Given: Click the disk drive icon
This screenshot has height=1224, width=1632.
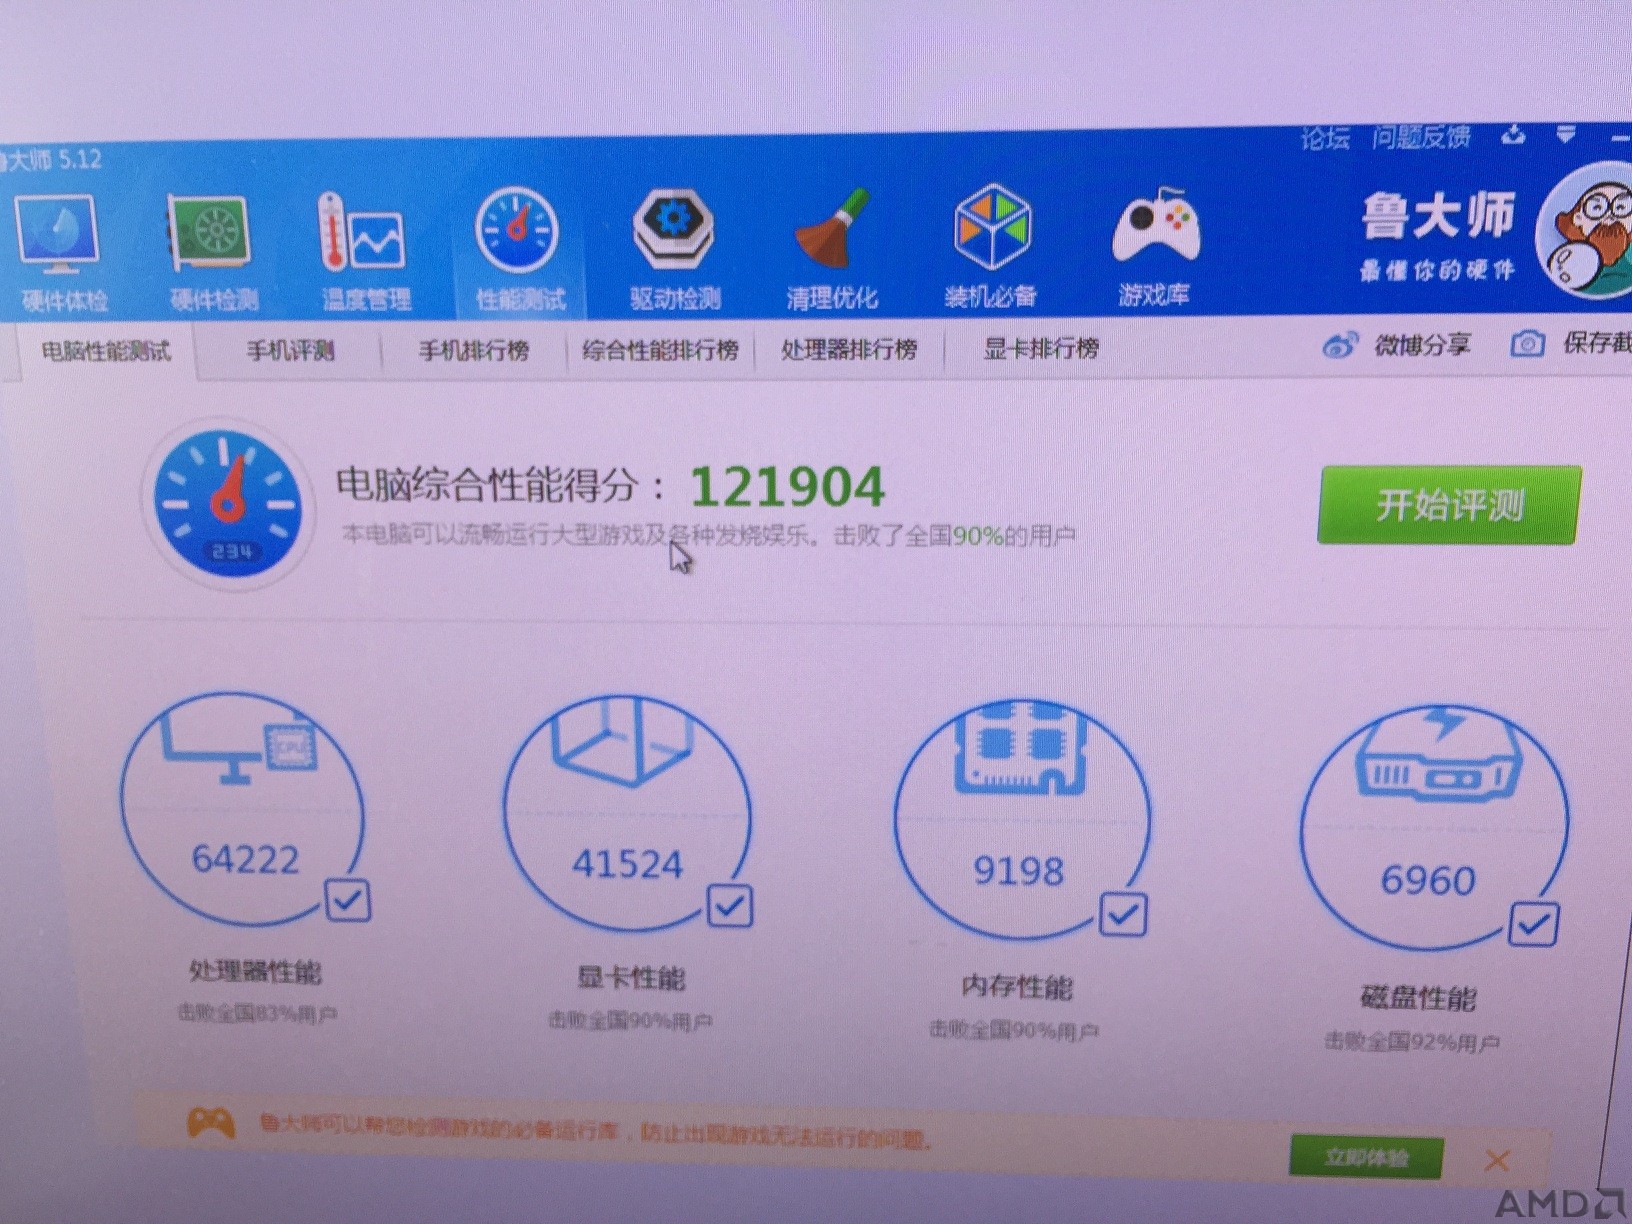Looking at the screenshot, I should (x=1438, y=756).
